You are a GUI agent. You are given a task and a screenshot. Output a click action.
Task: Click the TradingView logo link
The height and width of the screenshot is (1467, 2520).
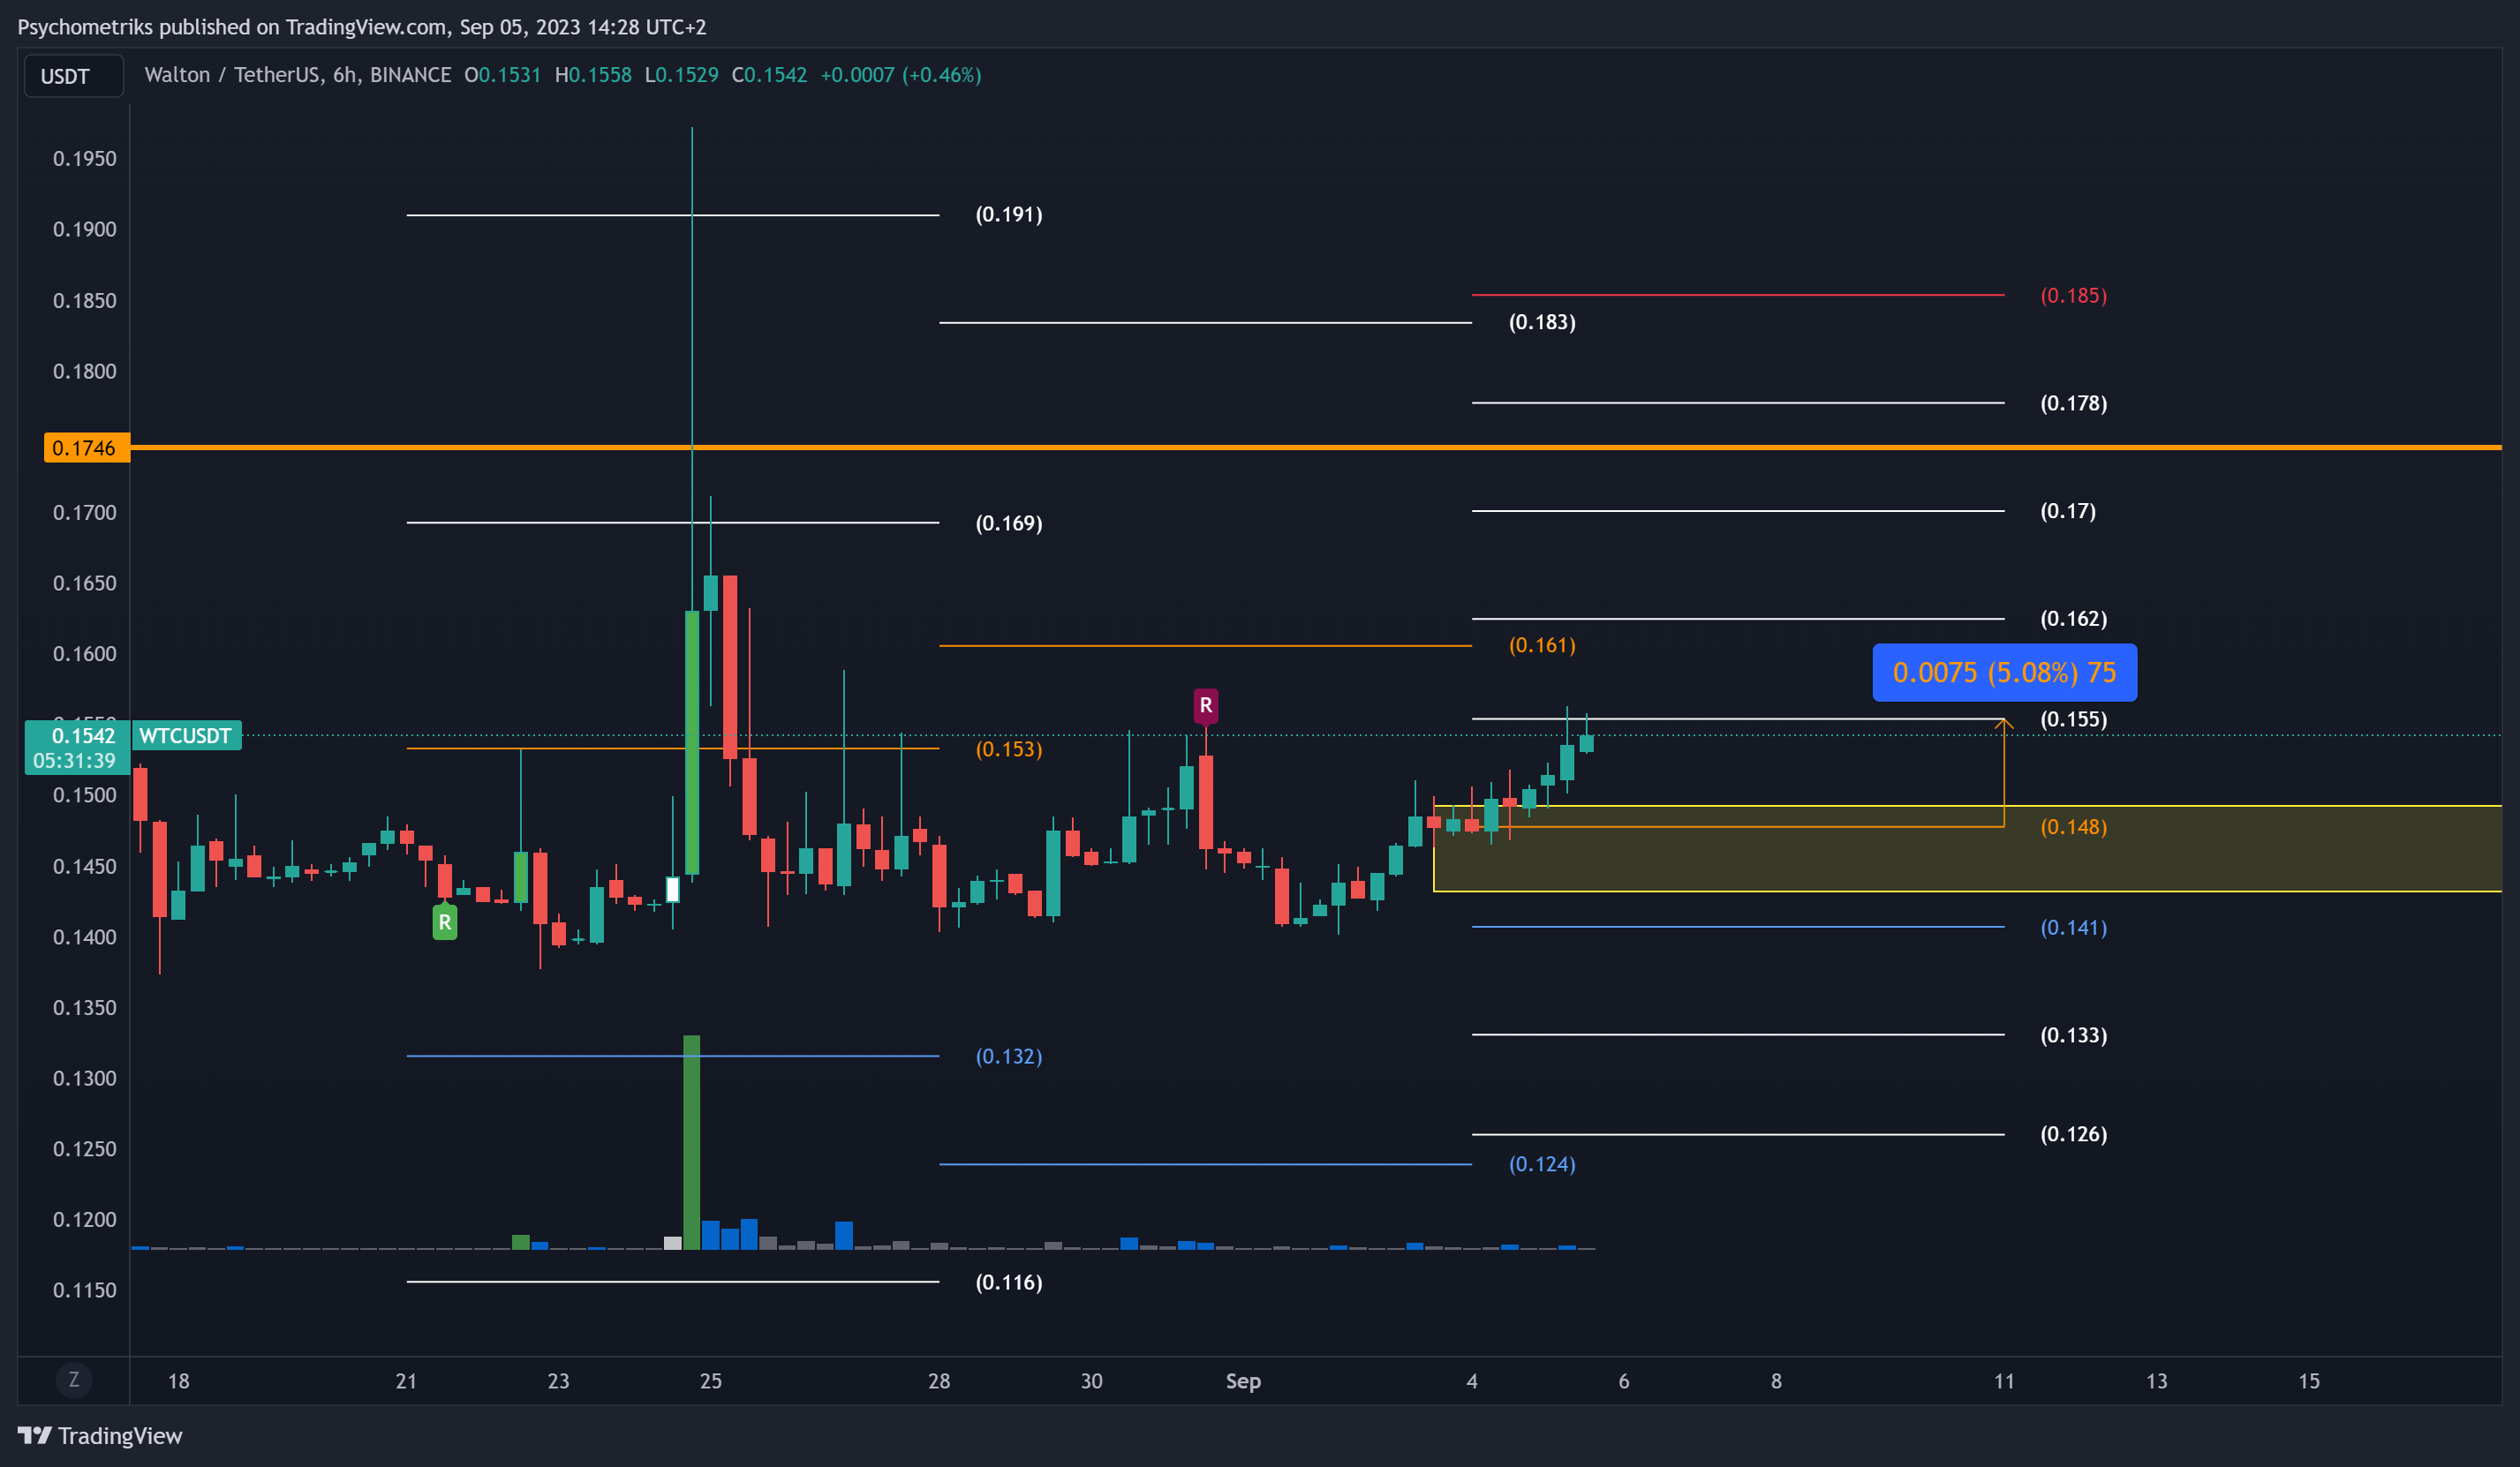pyautogui.click(x=100, y=1436)
